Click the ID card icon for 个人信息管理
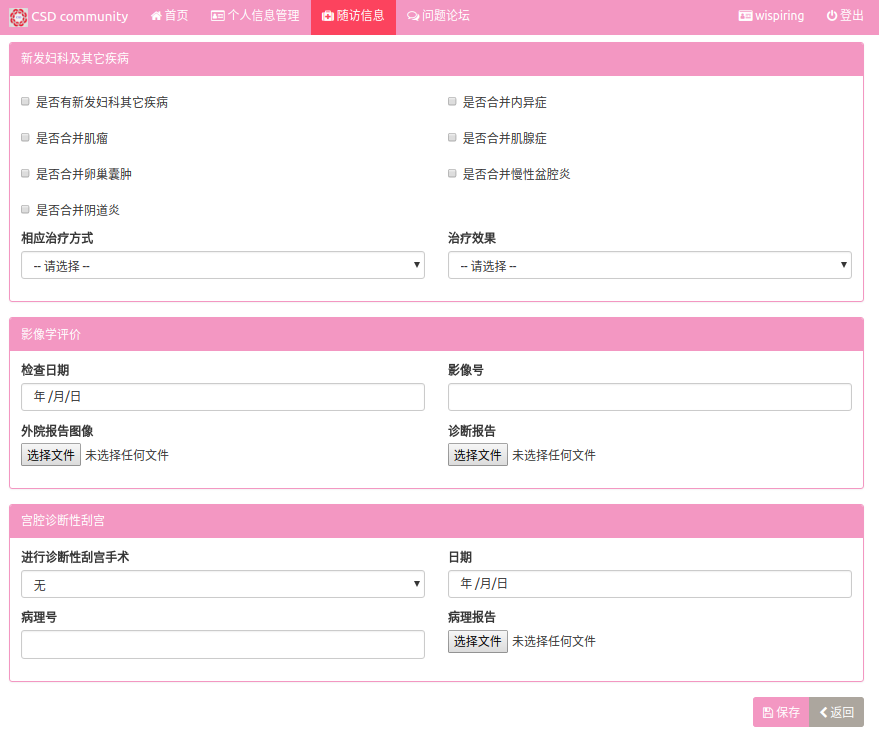The height and width of the screenshot is (734, 879). (218, 16)
